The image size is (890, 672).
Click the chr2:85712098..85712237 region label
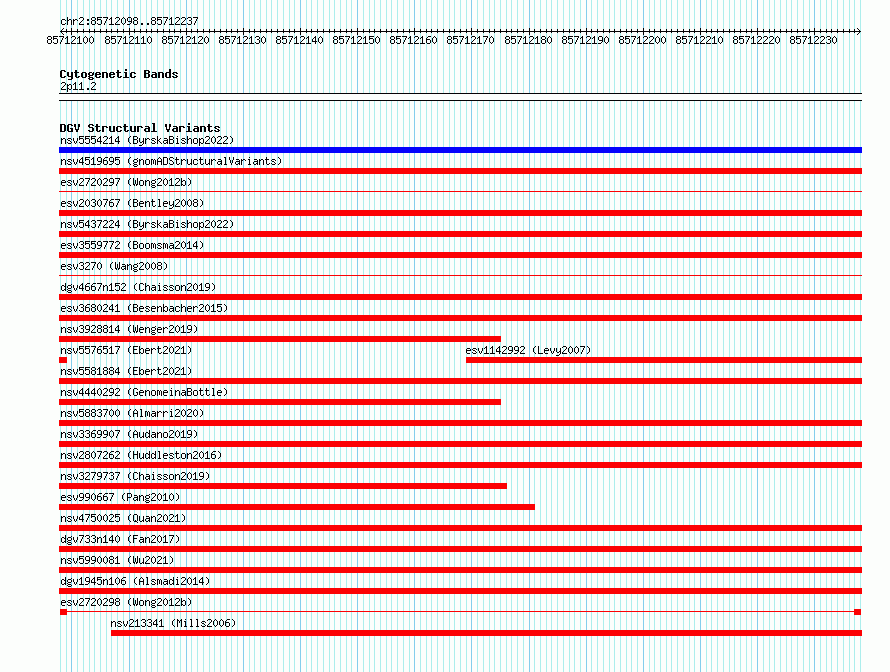[x=129, y=21]
